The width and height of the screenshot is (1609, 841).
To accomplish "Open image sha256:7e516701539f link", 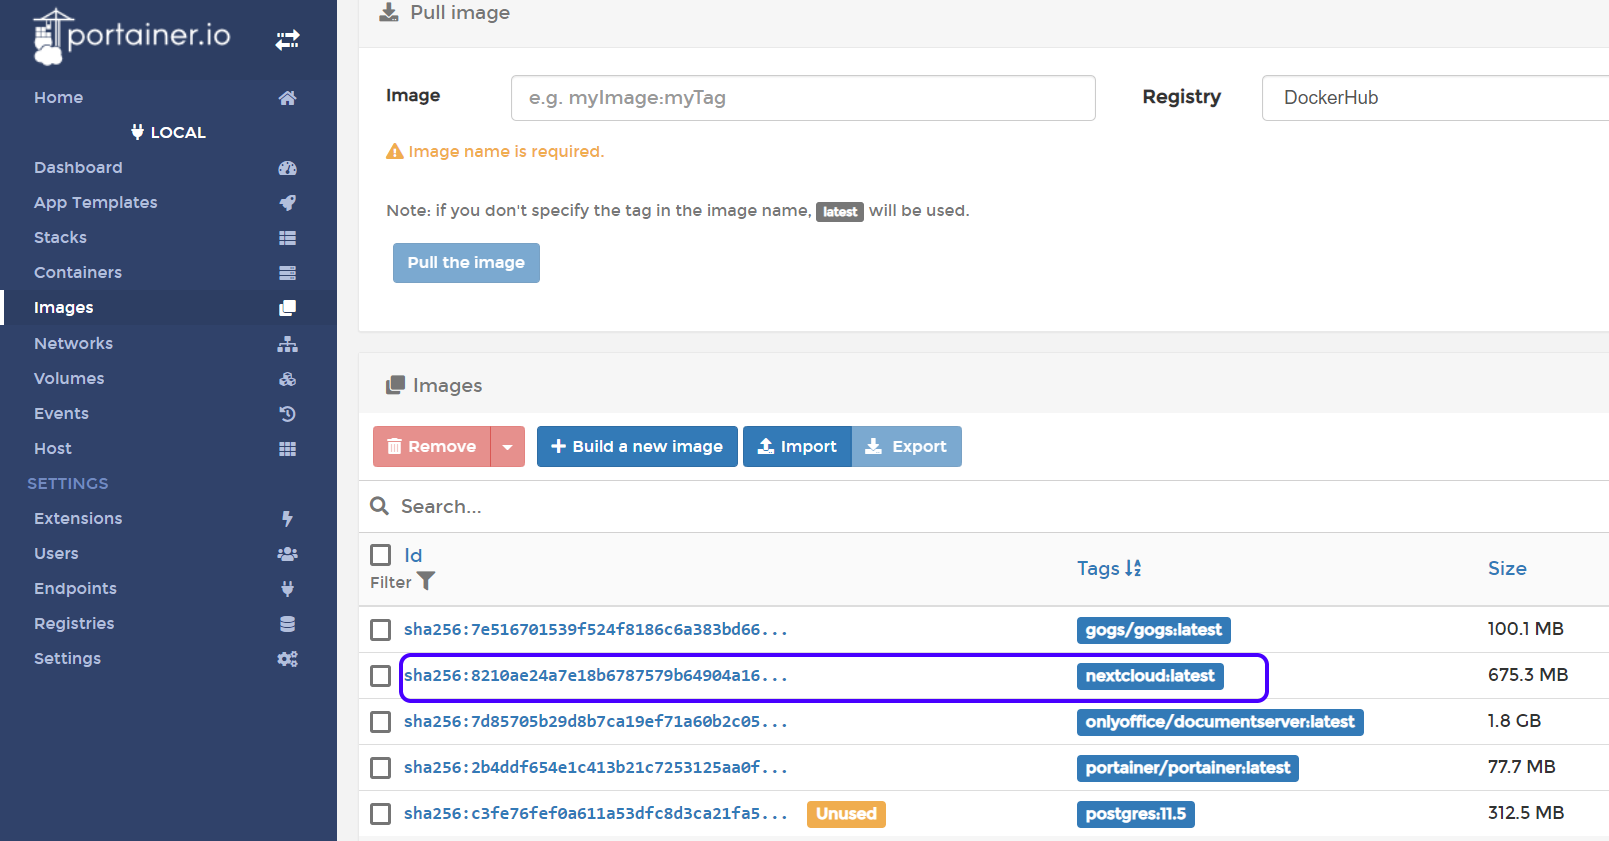I will pyautogui.click(x=596, y=630).
